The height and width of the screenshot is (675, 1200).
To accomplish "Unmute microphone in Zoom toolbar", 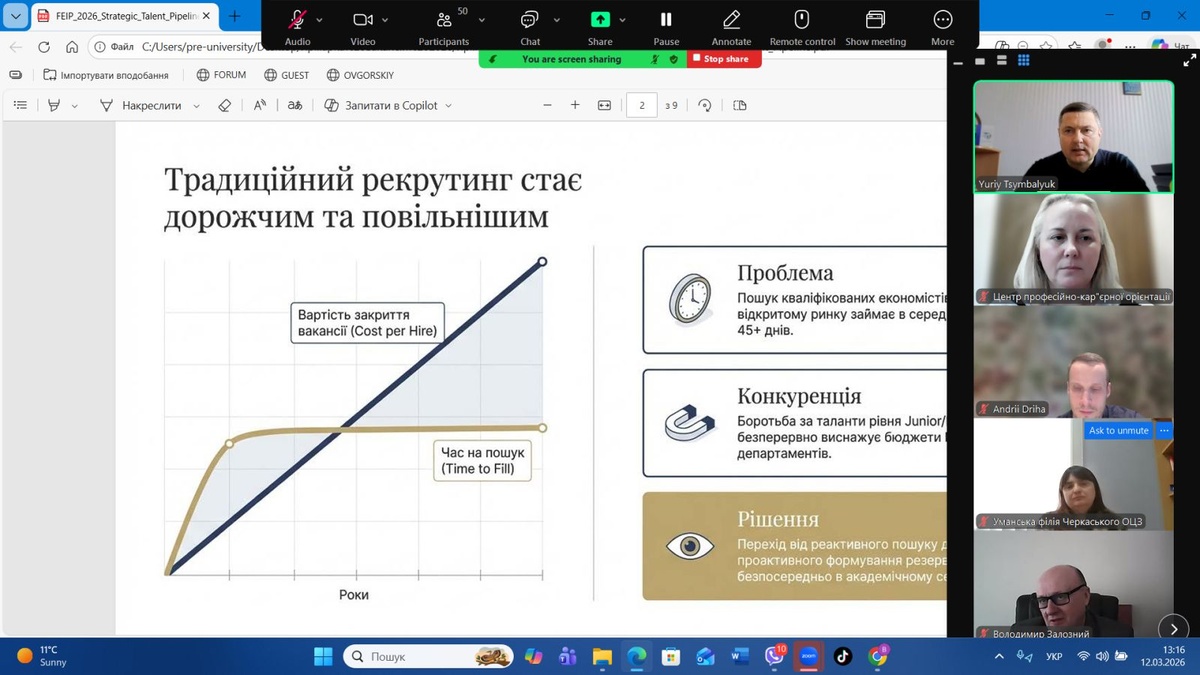I will (x=297, y=20).
